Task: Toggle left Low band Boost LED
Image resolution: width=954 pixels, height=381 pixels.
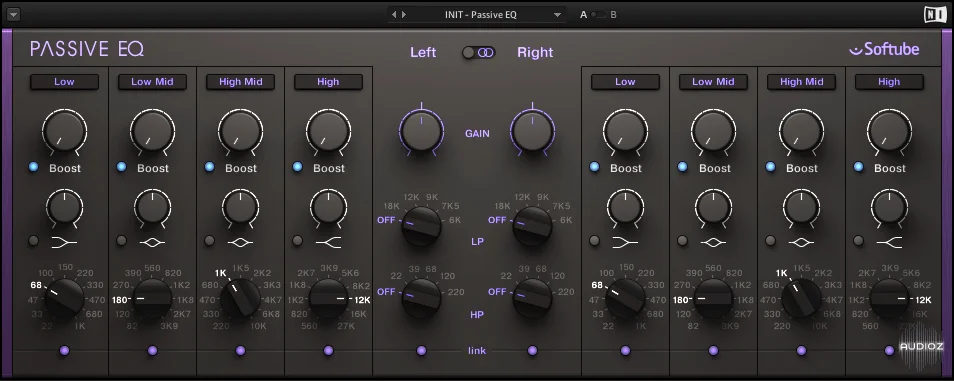Action: pos(33,167)
